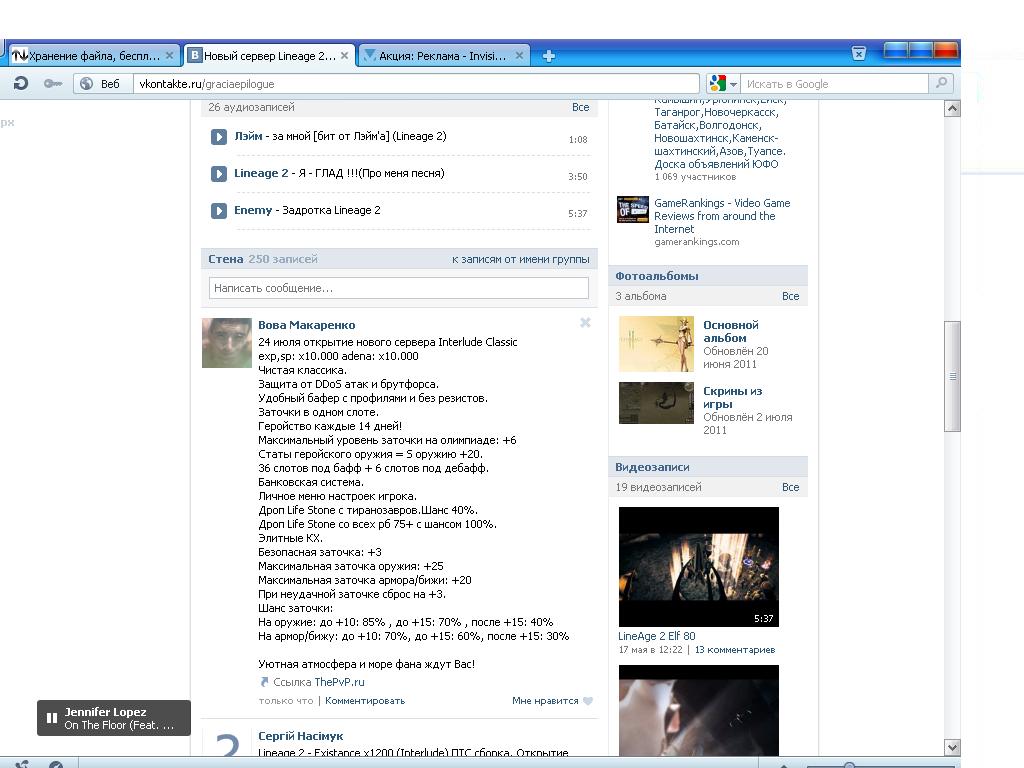The width and height of the screenshot is (1024, 768).
Task: Click the Веб site badge globe icon
Action: [x=86, y=84]
